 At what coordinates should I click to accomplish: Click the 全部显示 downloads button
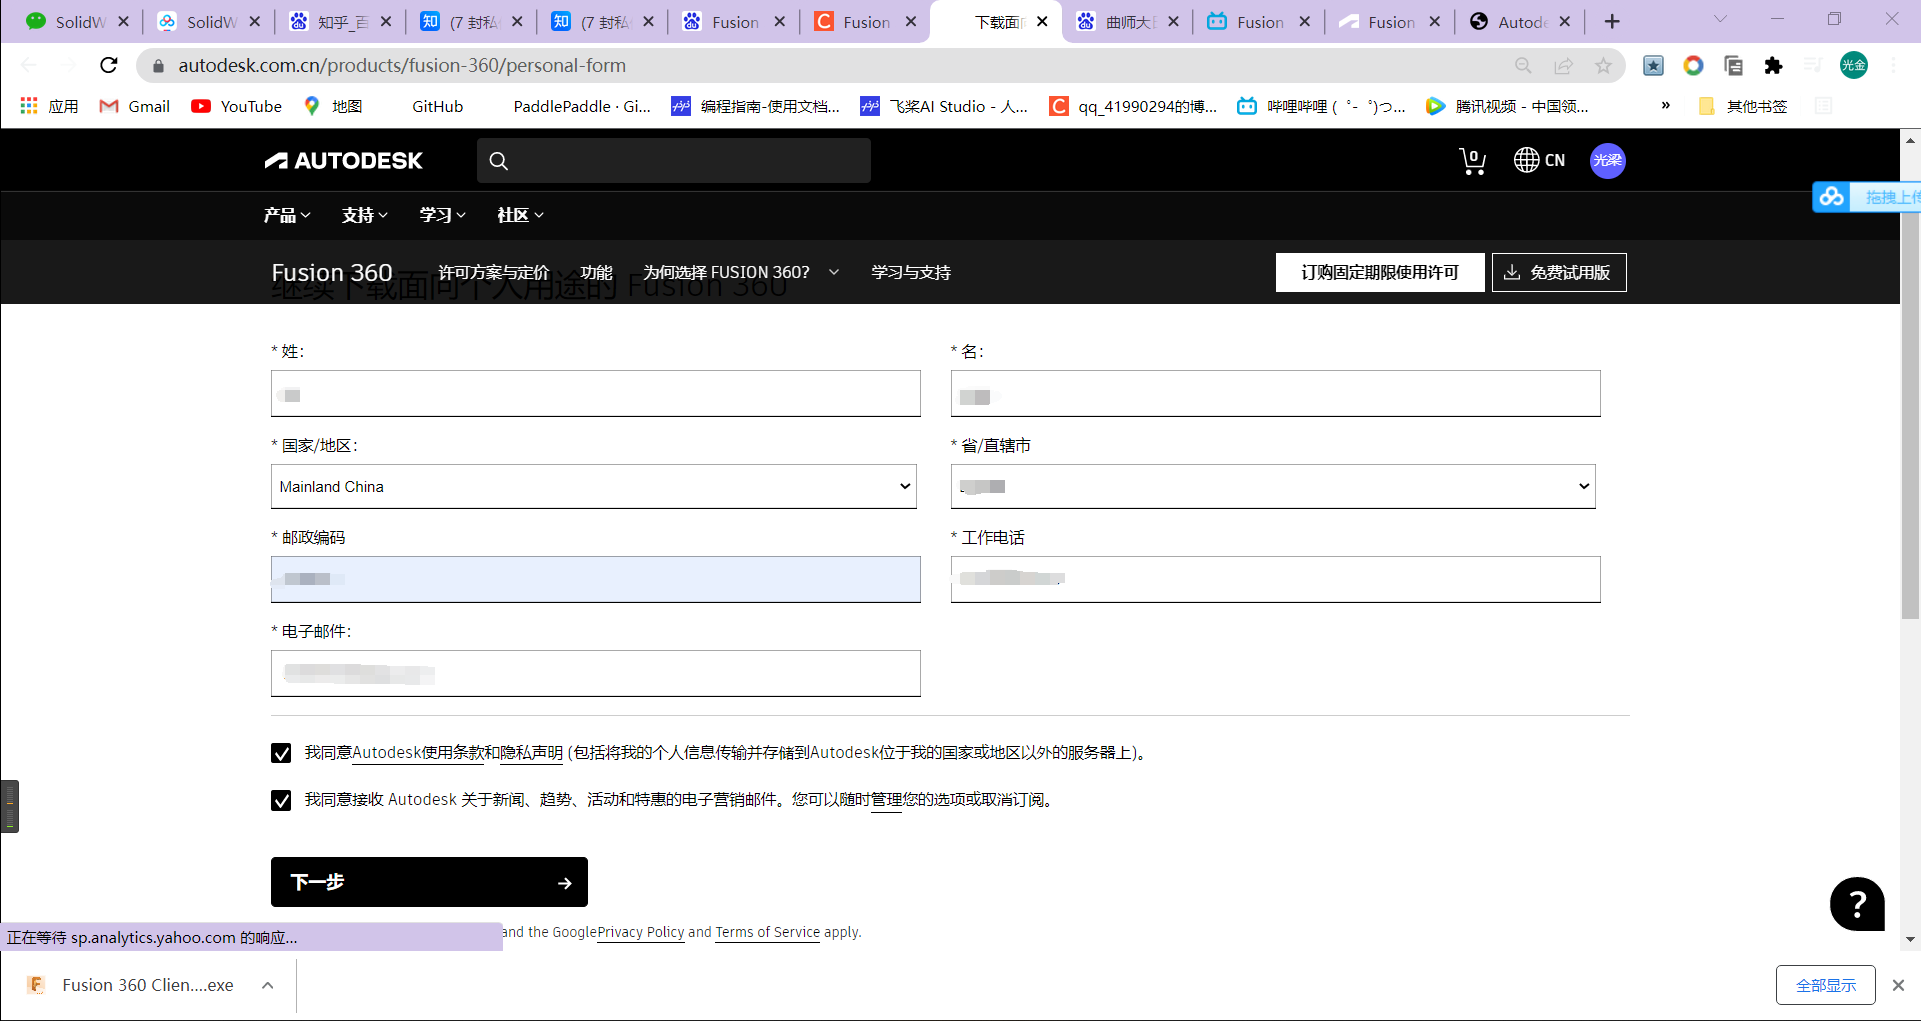1826,985
